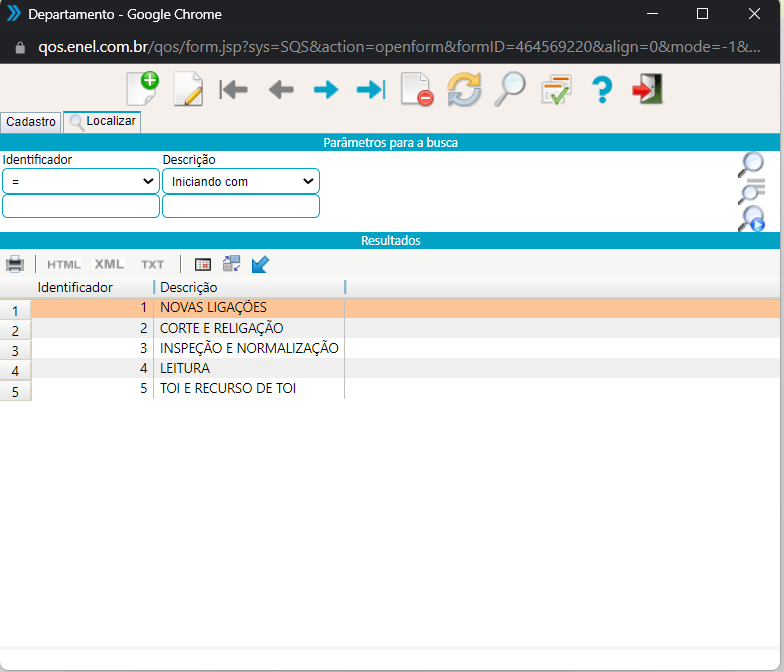
Task: Click the red exit door icon
Action: 647,90
